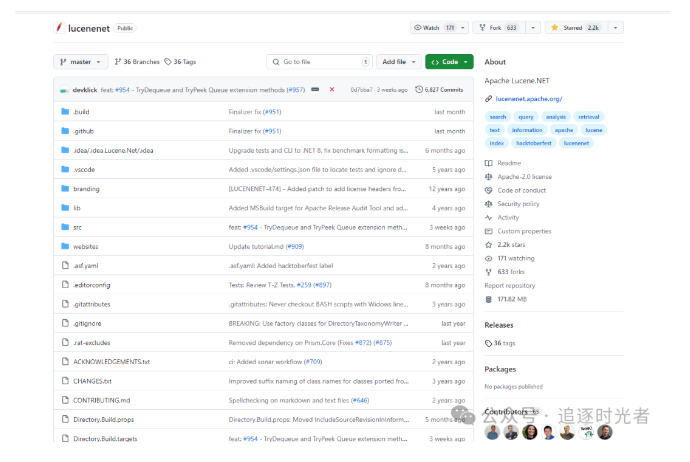Open ACKNOWLEDGEMENTS.txt file

(111, 362)
